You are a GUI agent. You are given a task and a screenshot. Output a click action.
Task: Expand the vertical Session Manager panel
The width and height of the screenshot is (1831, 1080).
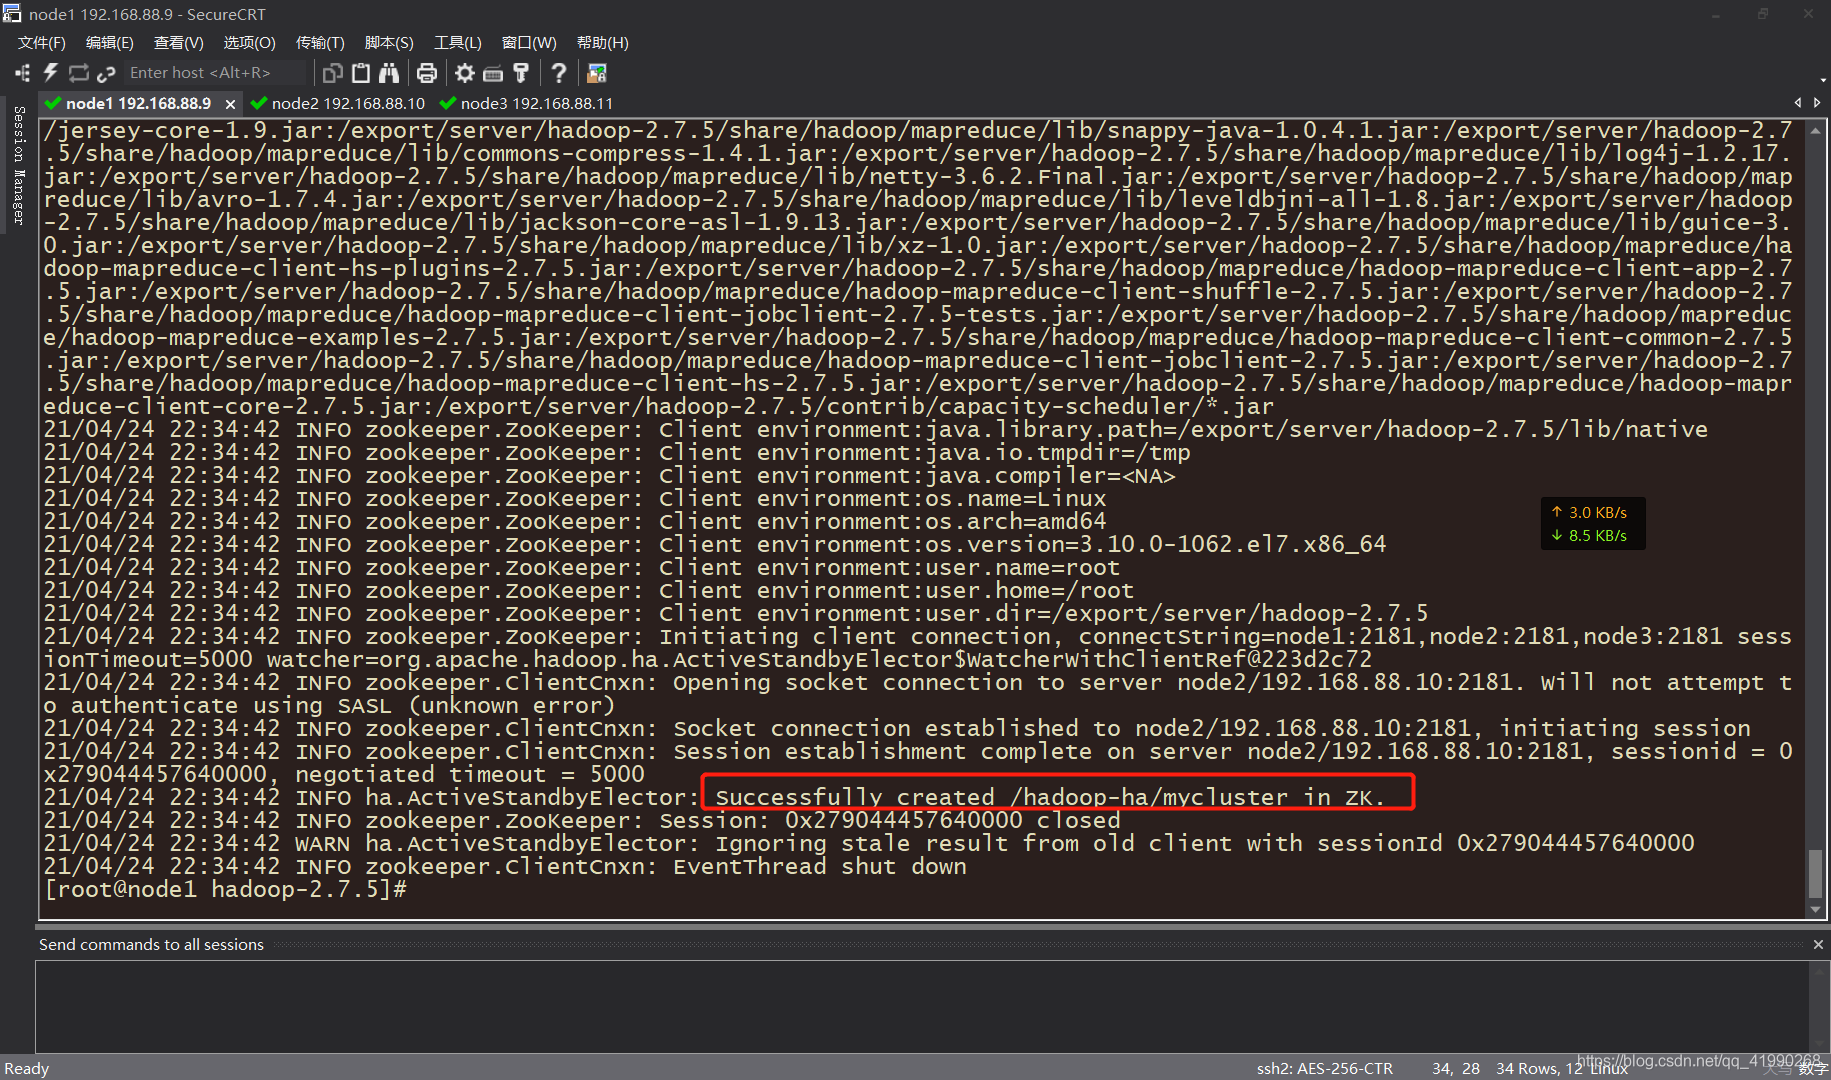(x=18, y=165)
